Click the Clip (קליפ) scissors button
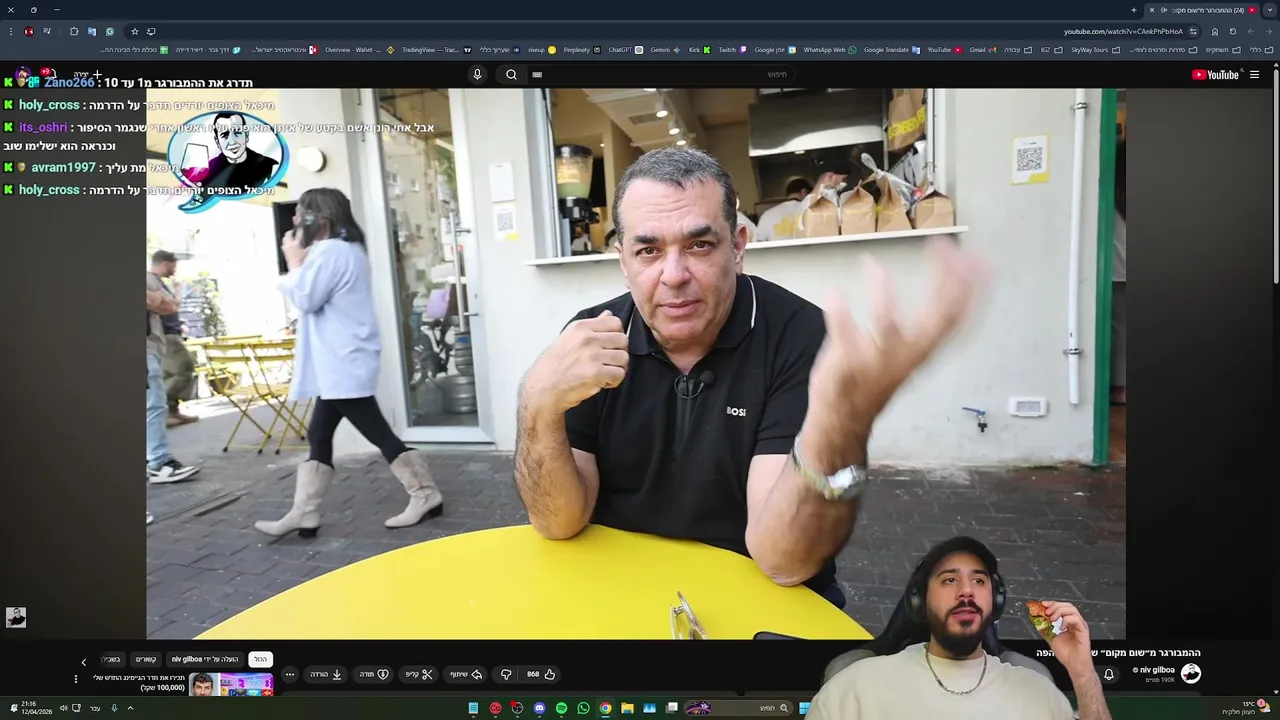Screen dimensions: 1280x720 tap(419, 674)
